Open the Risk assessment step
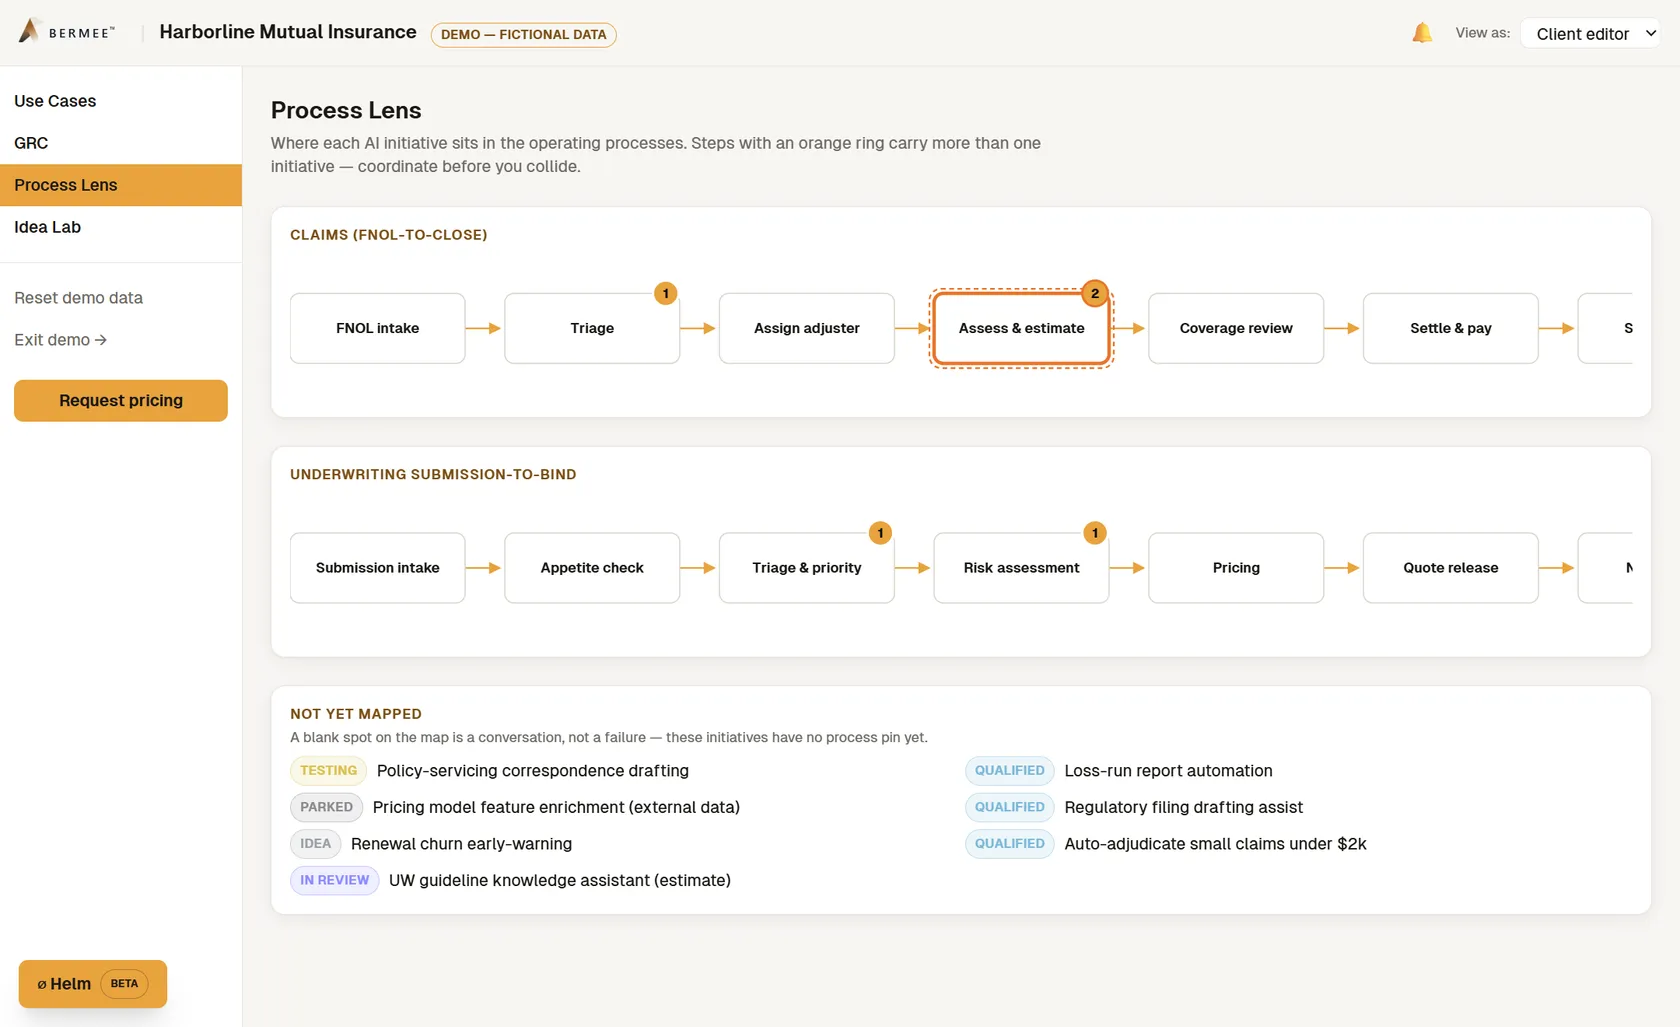 pos(1021,568)
